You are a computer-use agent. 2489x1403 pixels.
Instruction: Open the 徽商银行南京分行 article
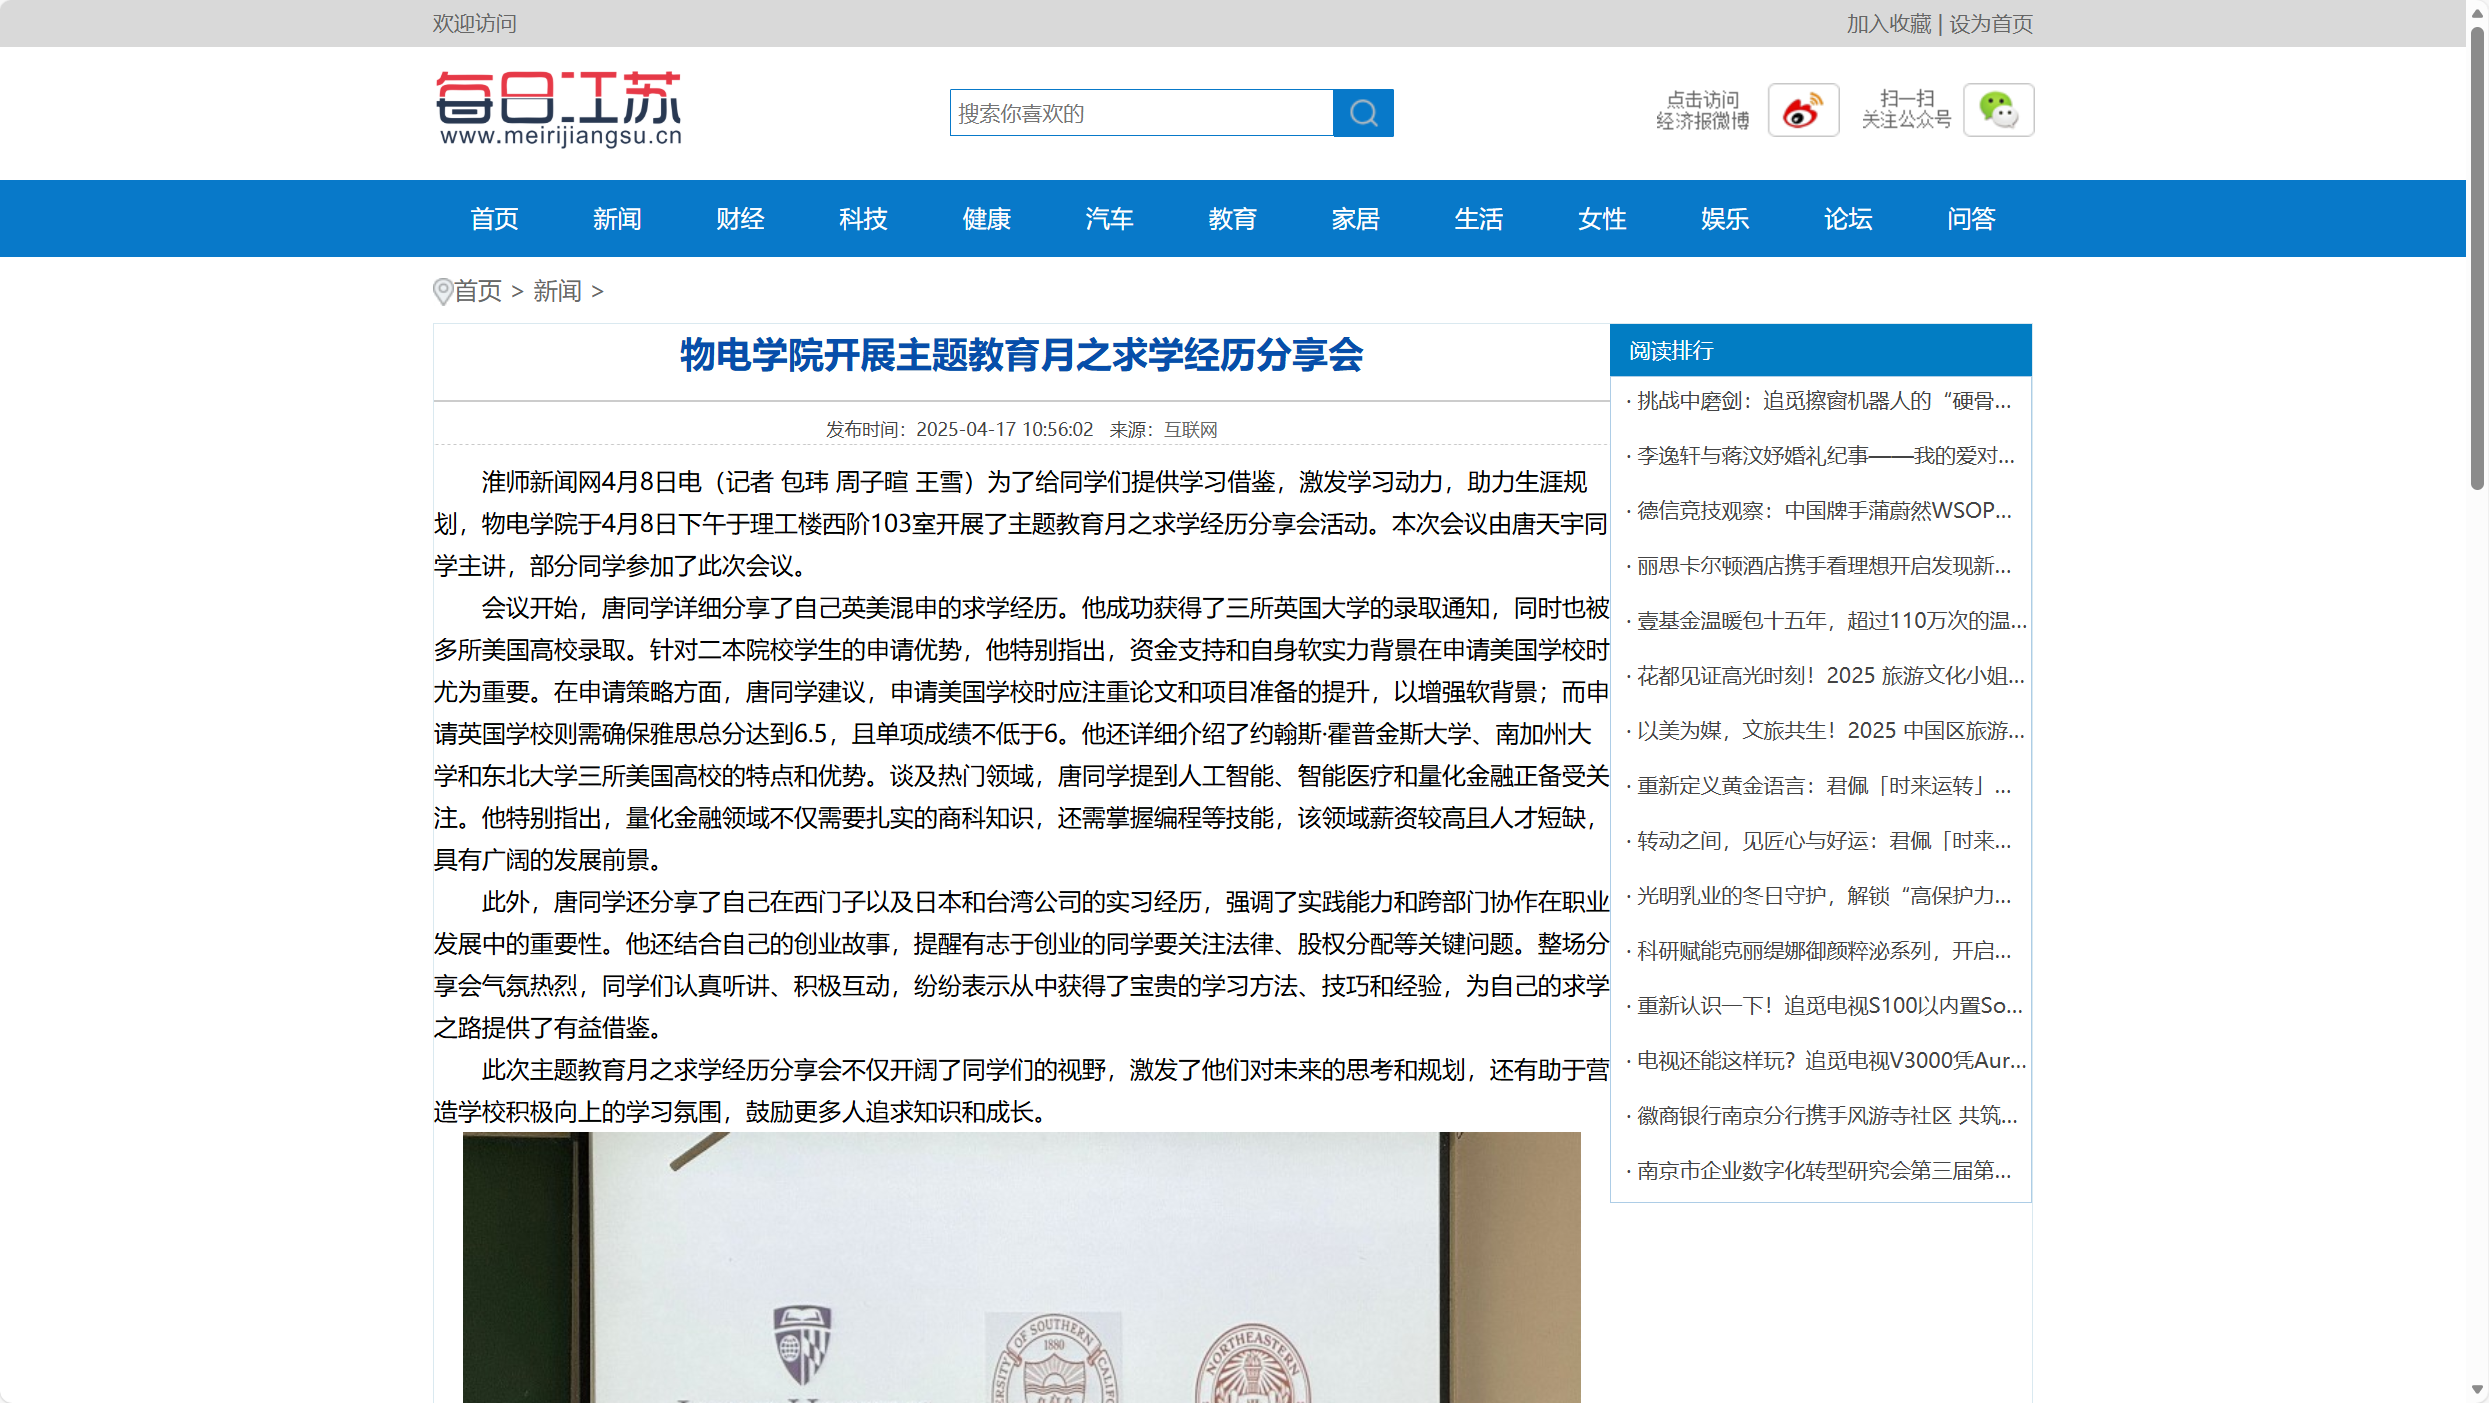click(x=1824, y=1116)
